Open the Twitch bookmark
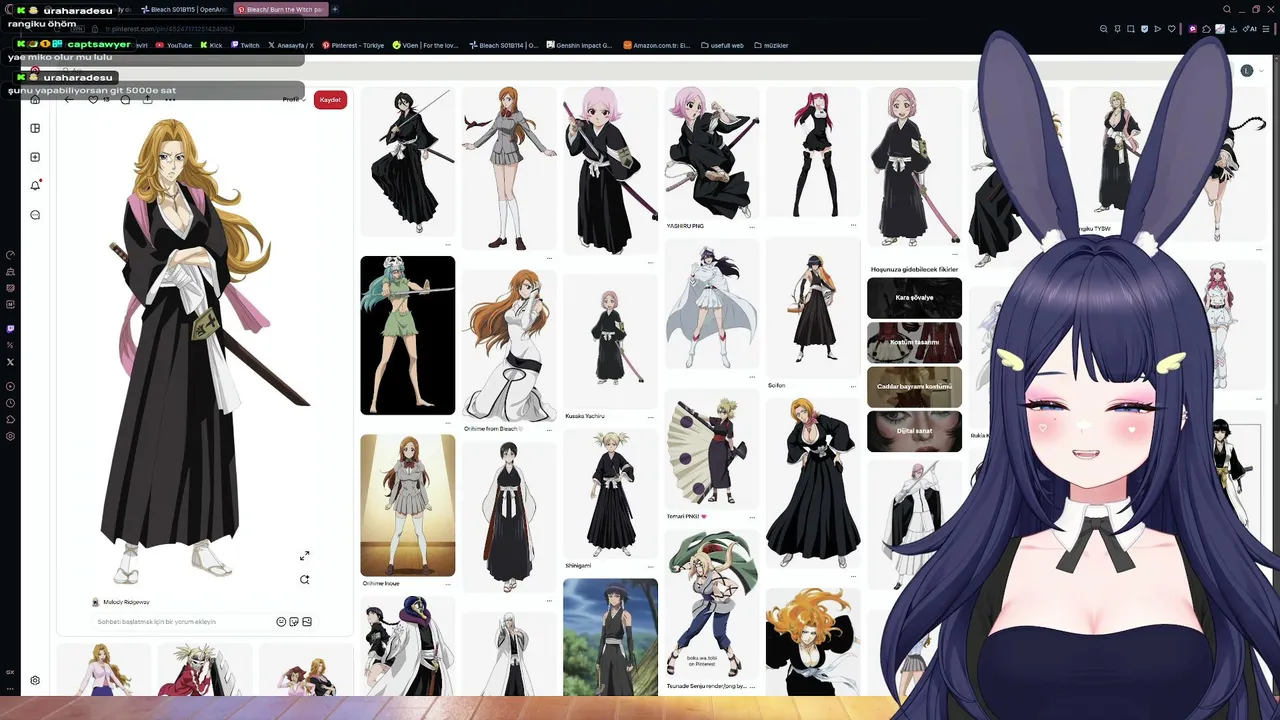Screen dimensions: 1280x720 coord(245,45)
